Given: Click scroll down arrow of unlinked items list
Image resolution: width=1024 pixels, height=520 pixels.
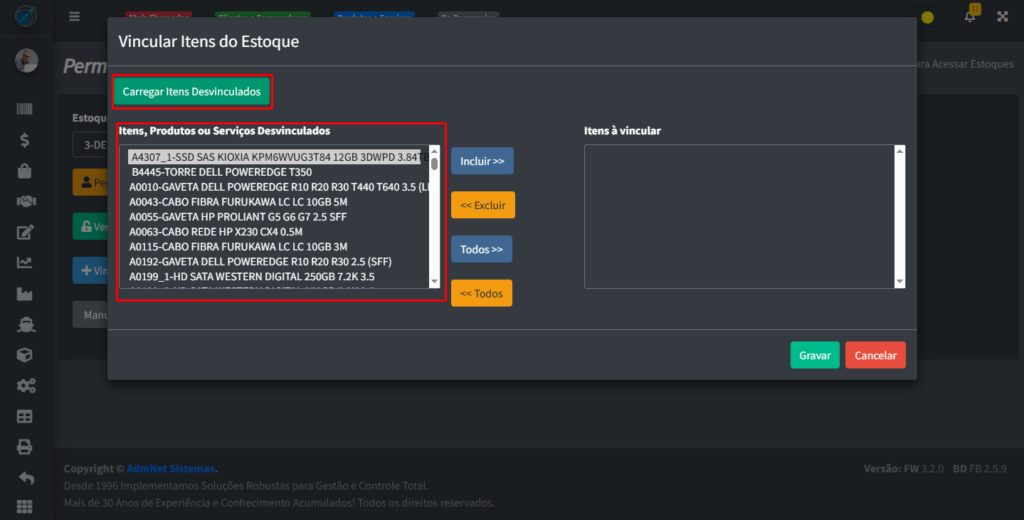Looking at the screenshot, I should click(434, 282).
